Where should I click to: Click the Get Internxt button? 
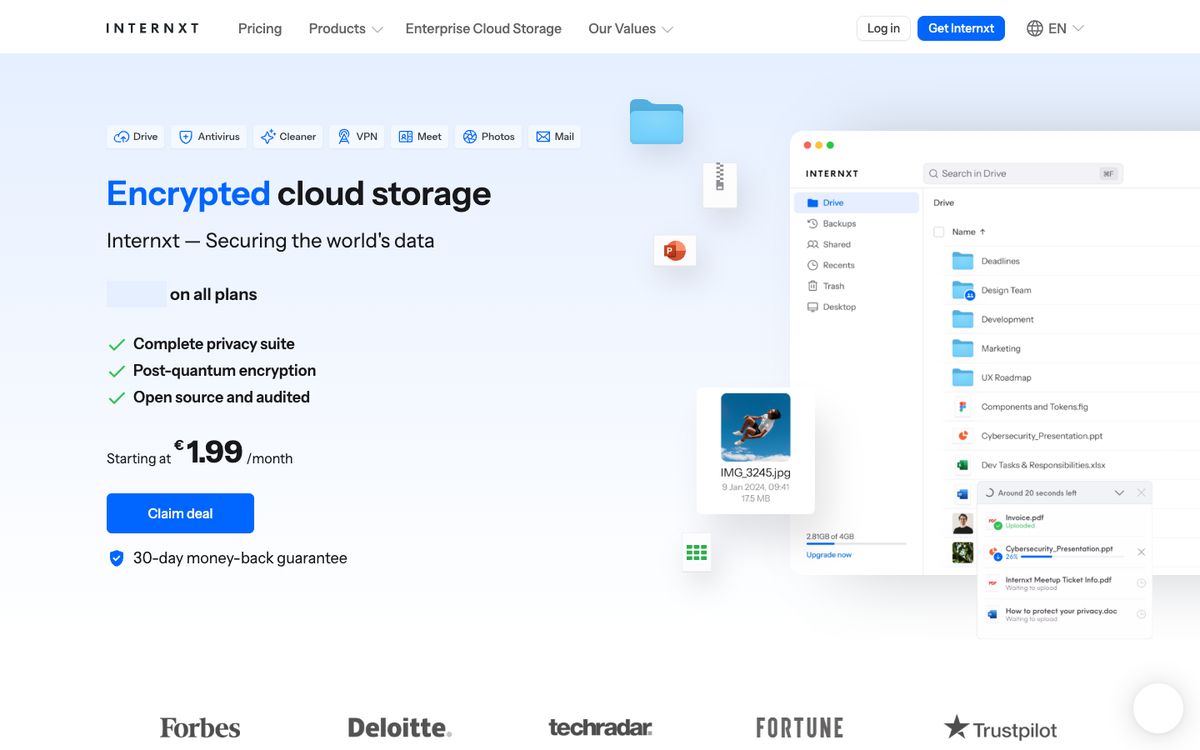pos(961,28)
